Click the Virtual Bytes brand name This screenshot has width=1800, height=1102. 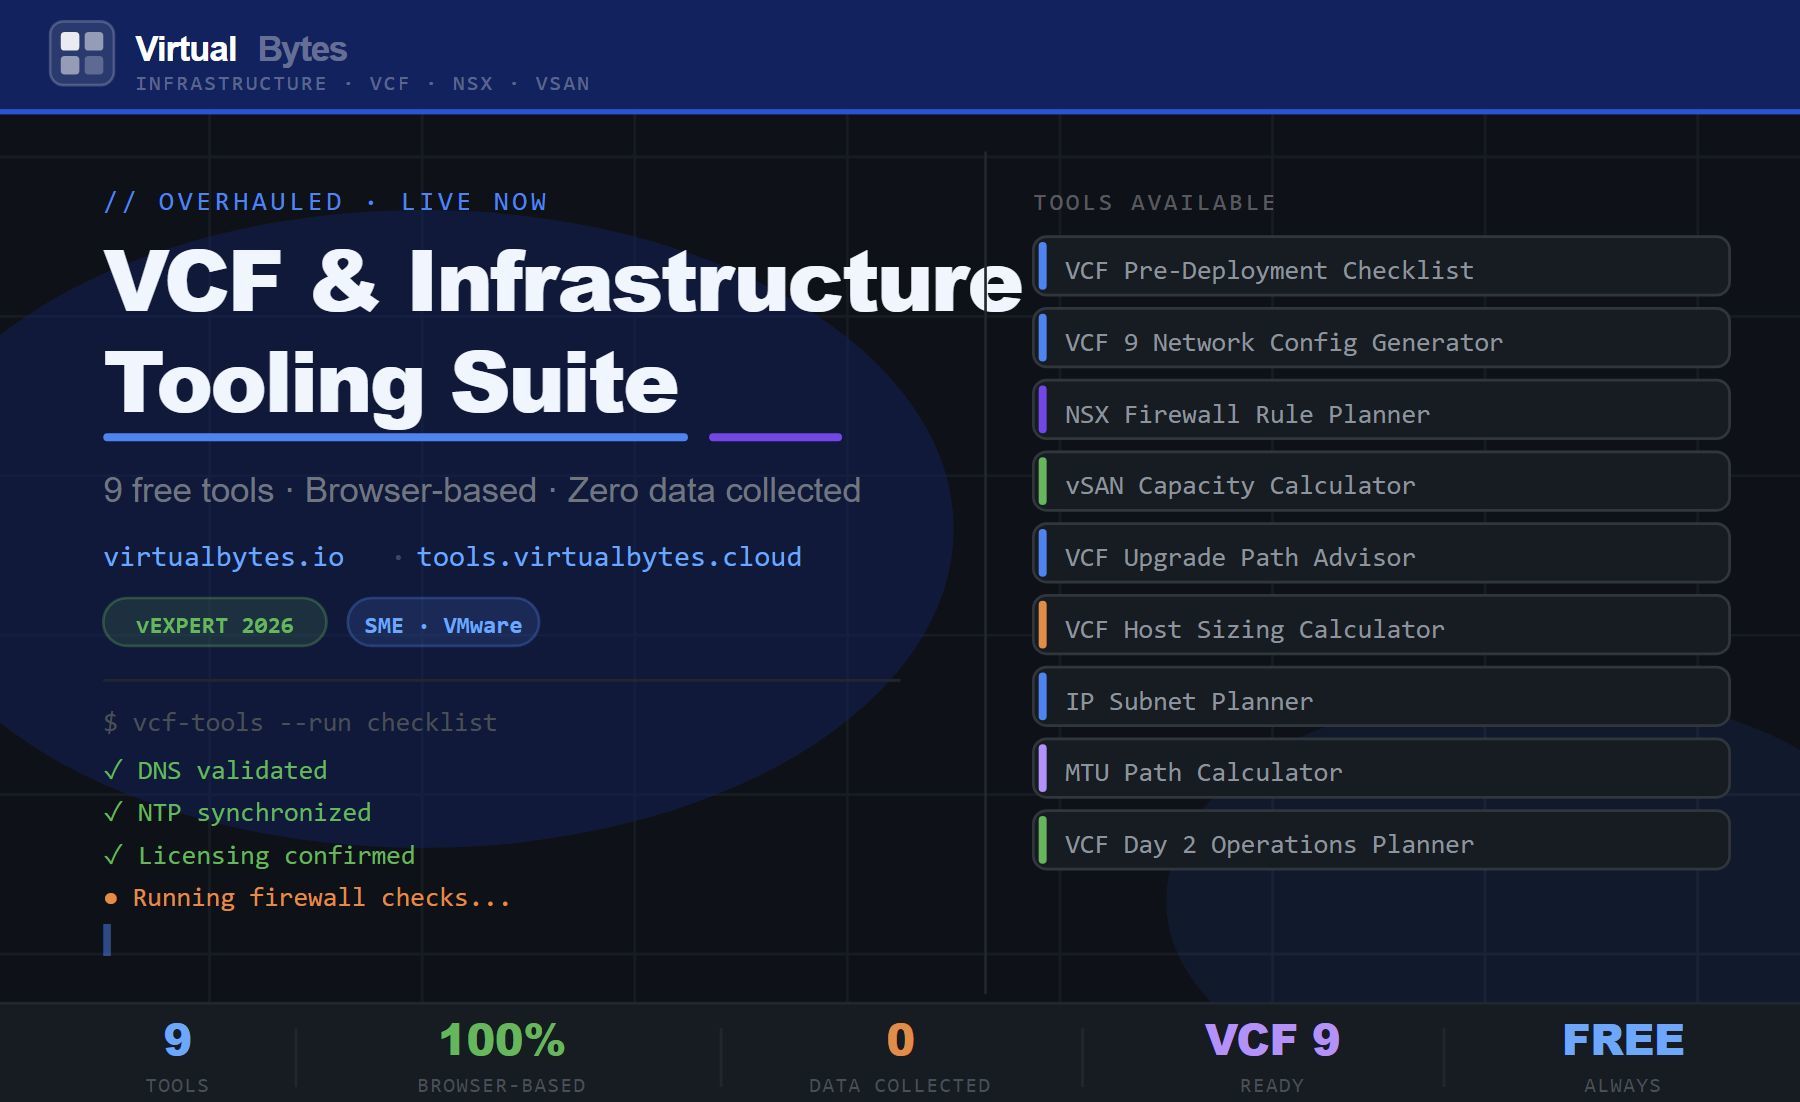coord(241,49)
